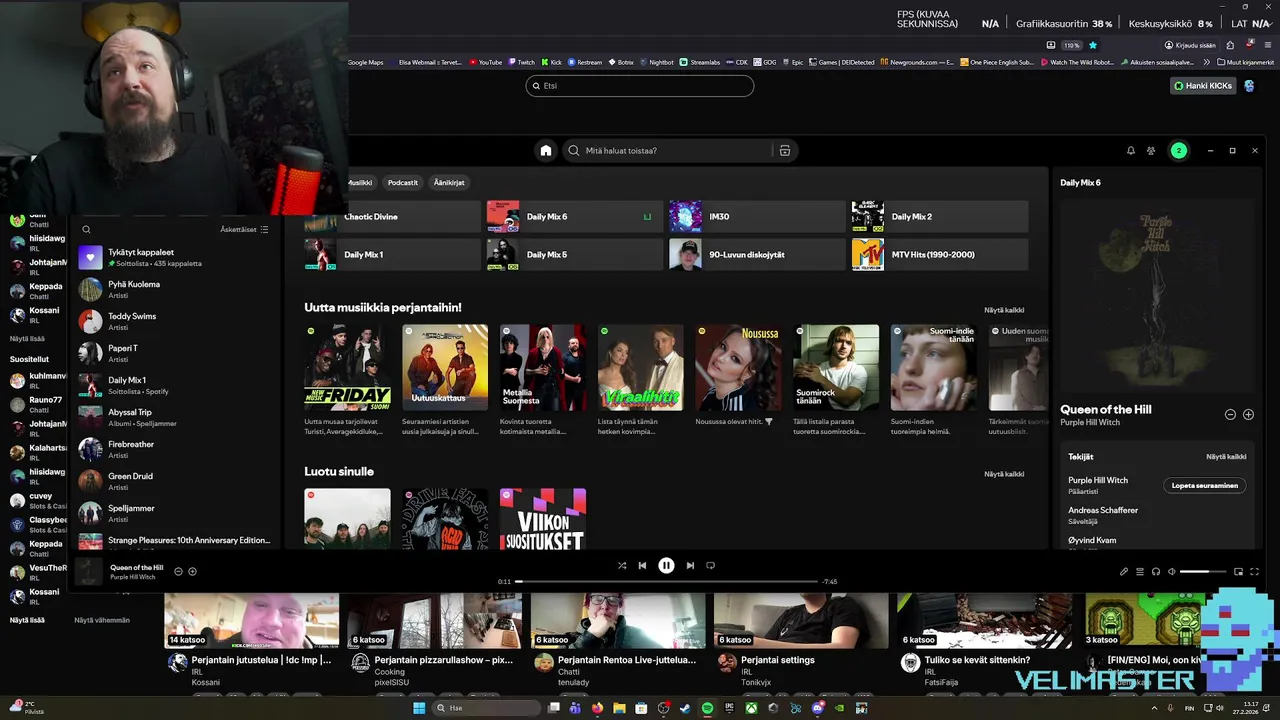The height and width of the screenshot is (720, 1280).
Task: Focus Spotify search field Mitä haluat toistaa
Action: point(668,151)
